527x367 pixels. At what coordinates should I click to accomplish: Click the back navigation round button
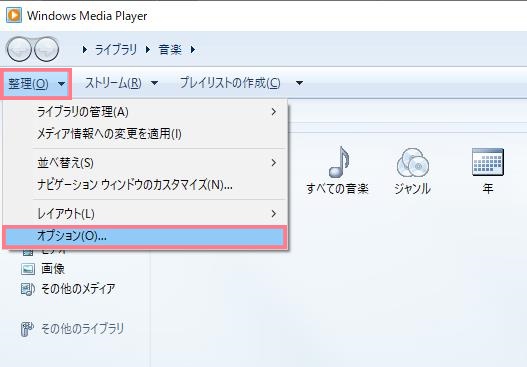pyautogui.click(x=19, y=49)
